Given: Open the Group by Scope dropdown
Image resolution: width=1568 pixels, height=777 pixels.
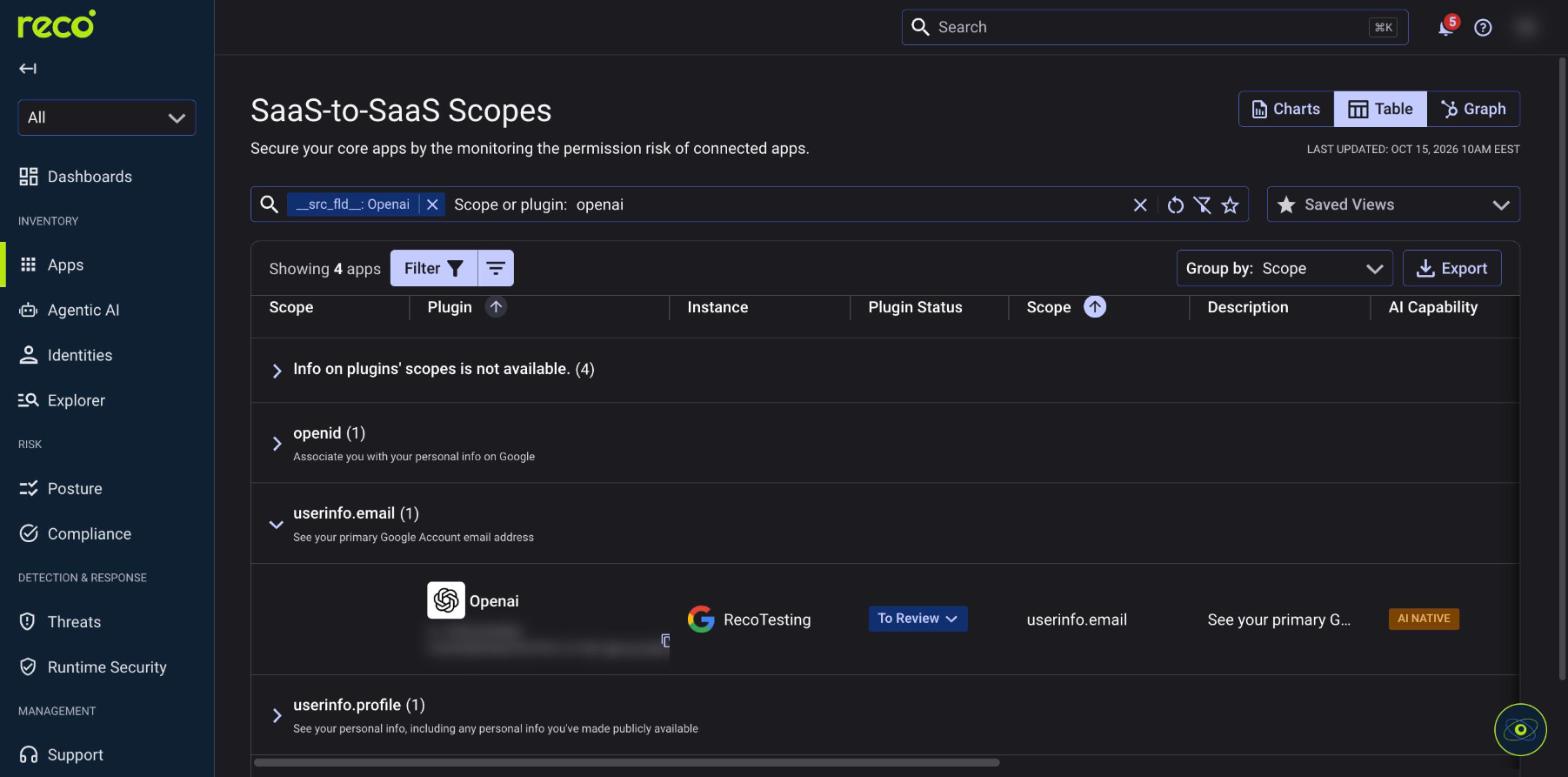Looking at the screenshot, I should [1284, 269].
